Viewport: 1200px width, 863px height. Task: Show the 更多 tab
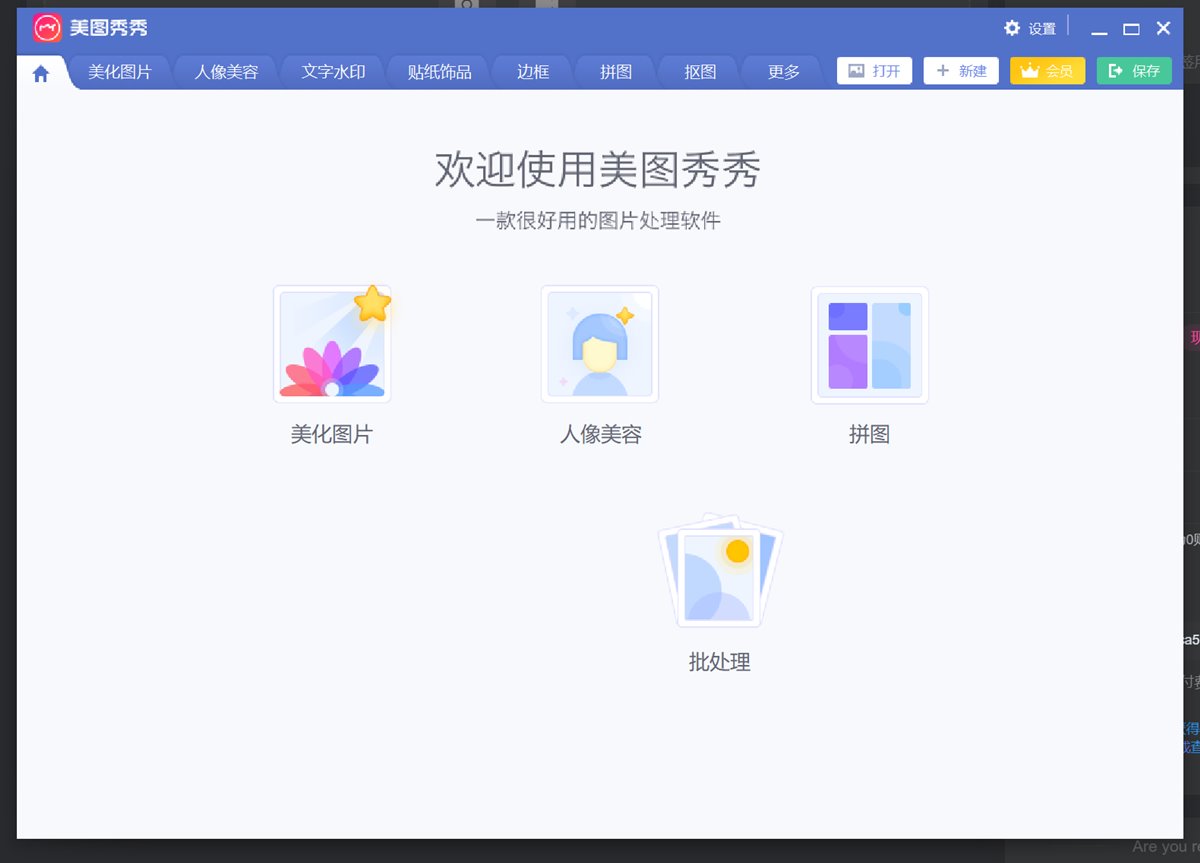click(x=784, y=72)
